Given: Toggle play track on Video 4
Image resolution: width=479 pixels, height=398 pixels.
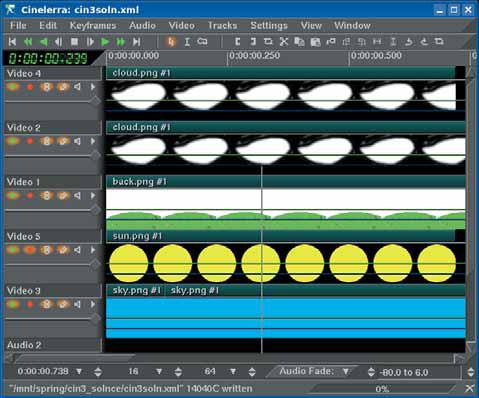Looking at the screenshot, I should click(13, 87).
